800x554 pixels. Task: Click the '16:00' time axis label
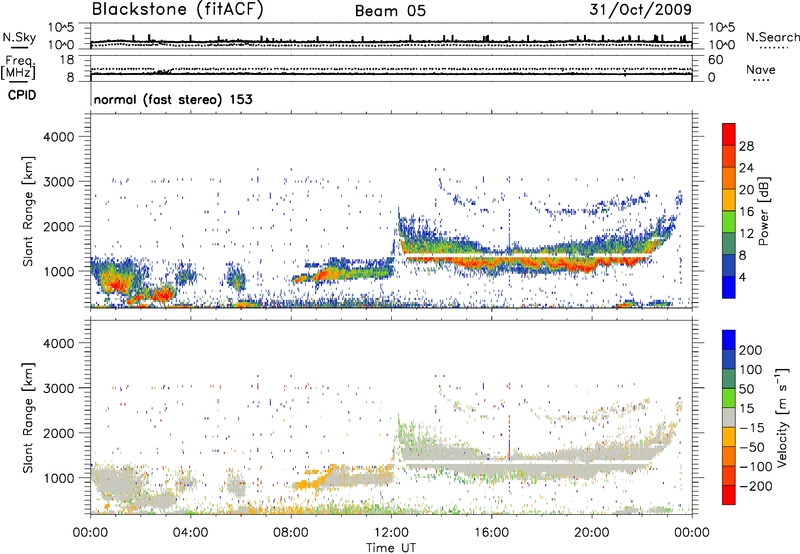[491, 533]
